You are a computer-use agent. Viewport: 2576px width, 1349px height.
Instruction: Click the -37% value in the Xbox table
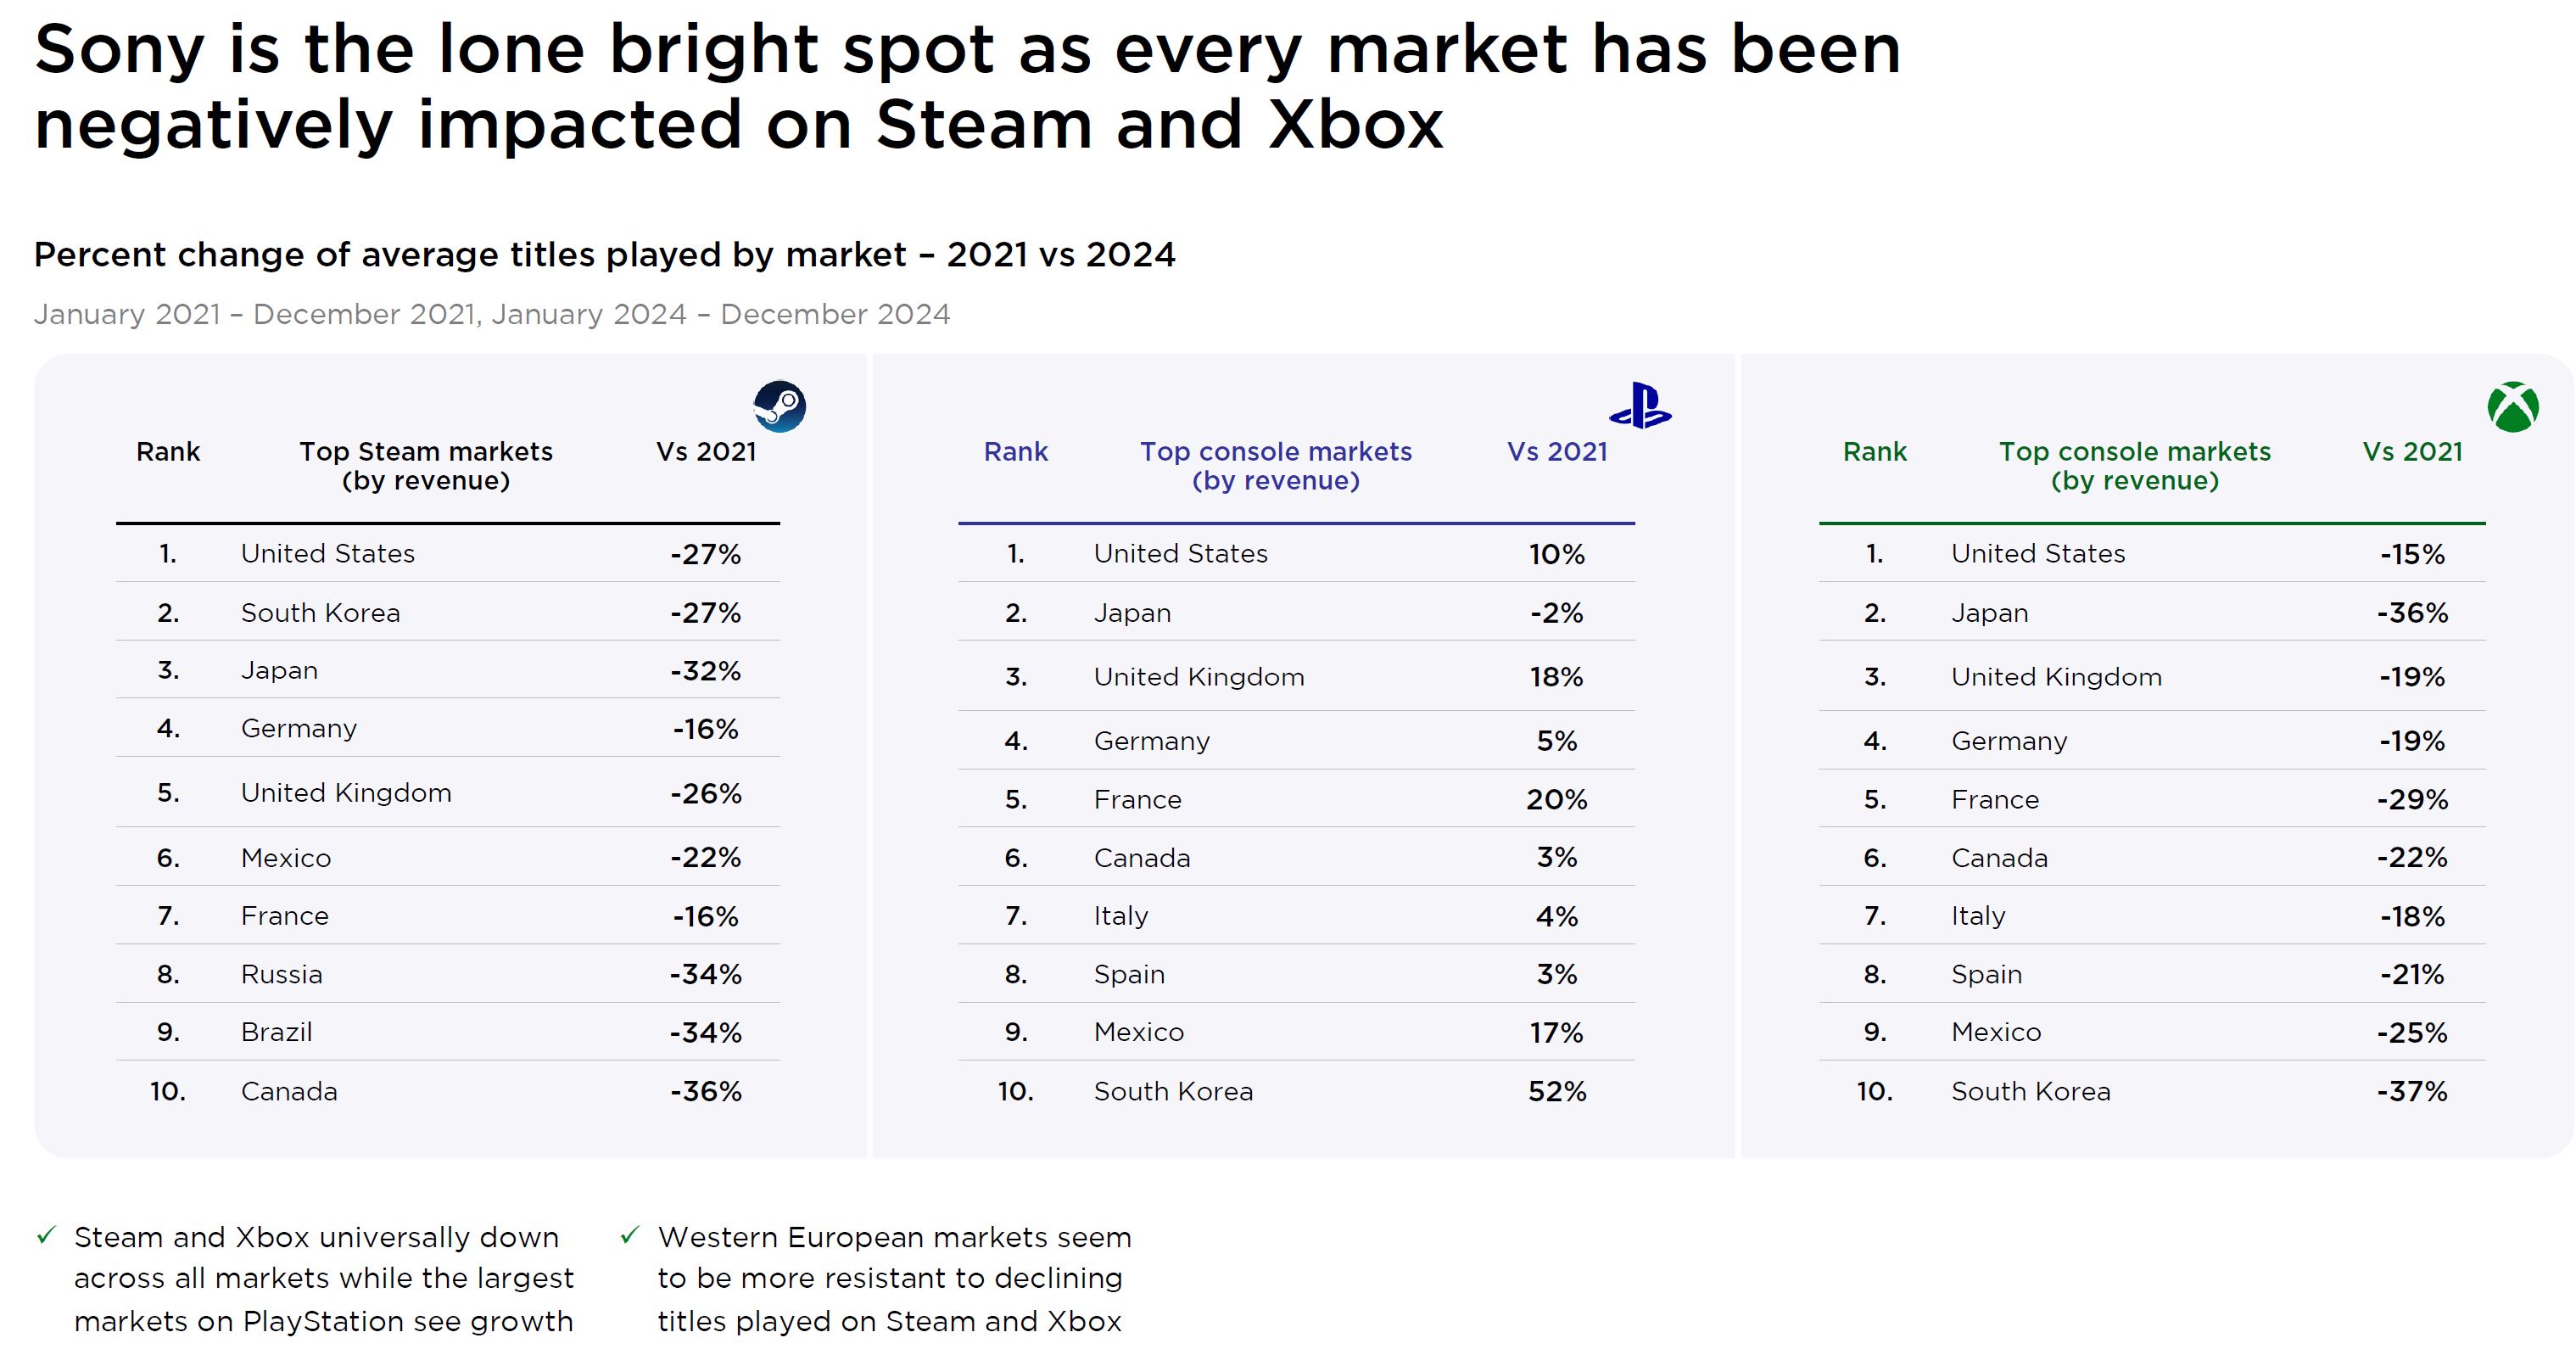[2412, 1091]
